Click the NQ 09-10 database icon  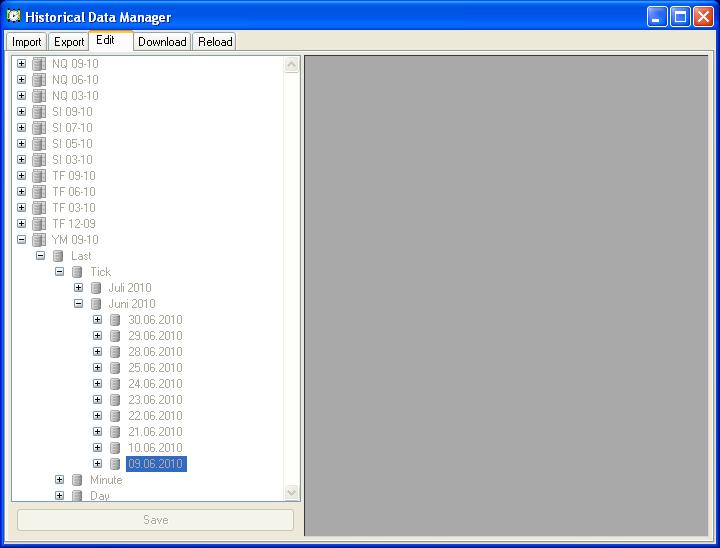pyautogui.click(x=39, y=63)
